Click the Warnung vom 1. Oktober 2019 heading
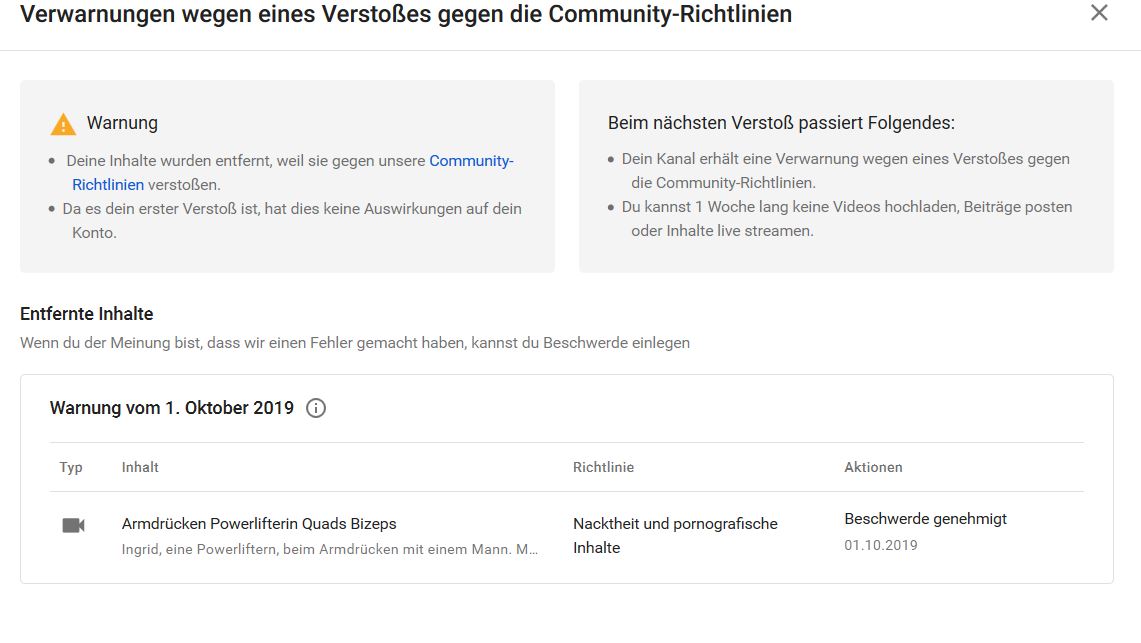The image size is (1141, 643). (172, 408)
